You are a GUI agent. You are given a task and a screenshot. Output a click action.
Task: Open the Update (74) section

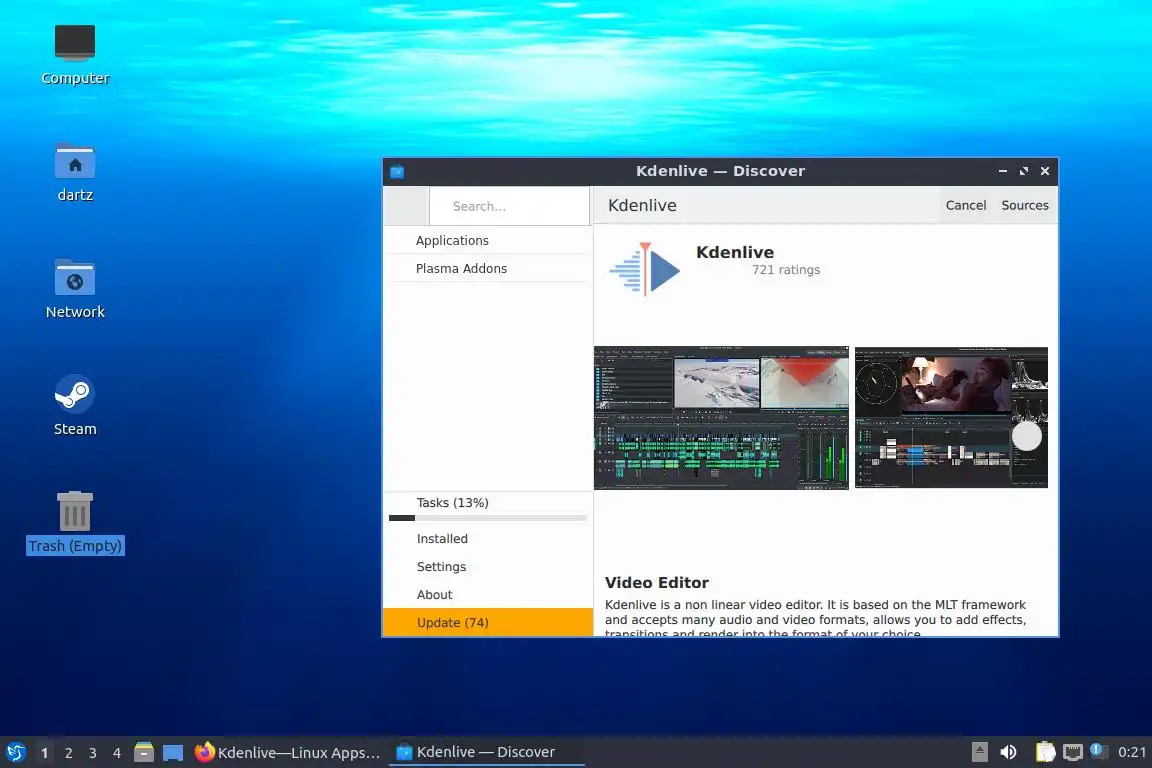[488, 622]
